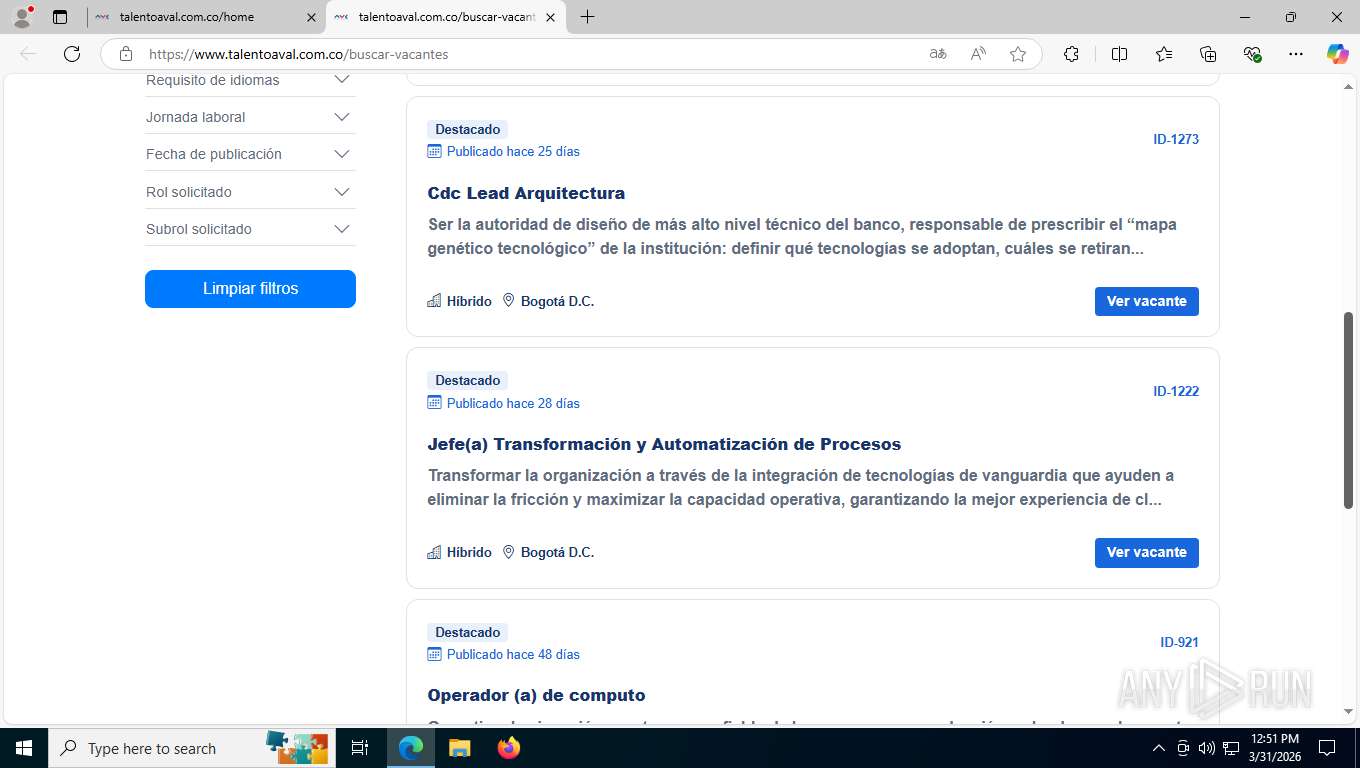Click the Destacado badge on Operador de computo
The height and width of the screenshot is (768, 1360).
[467, 632]
